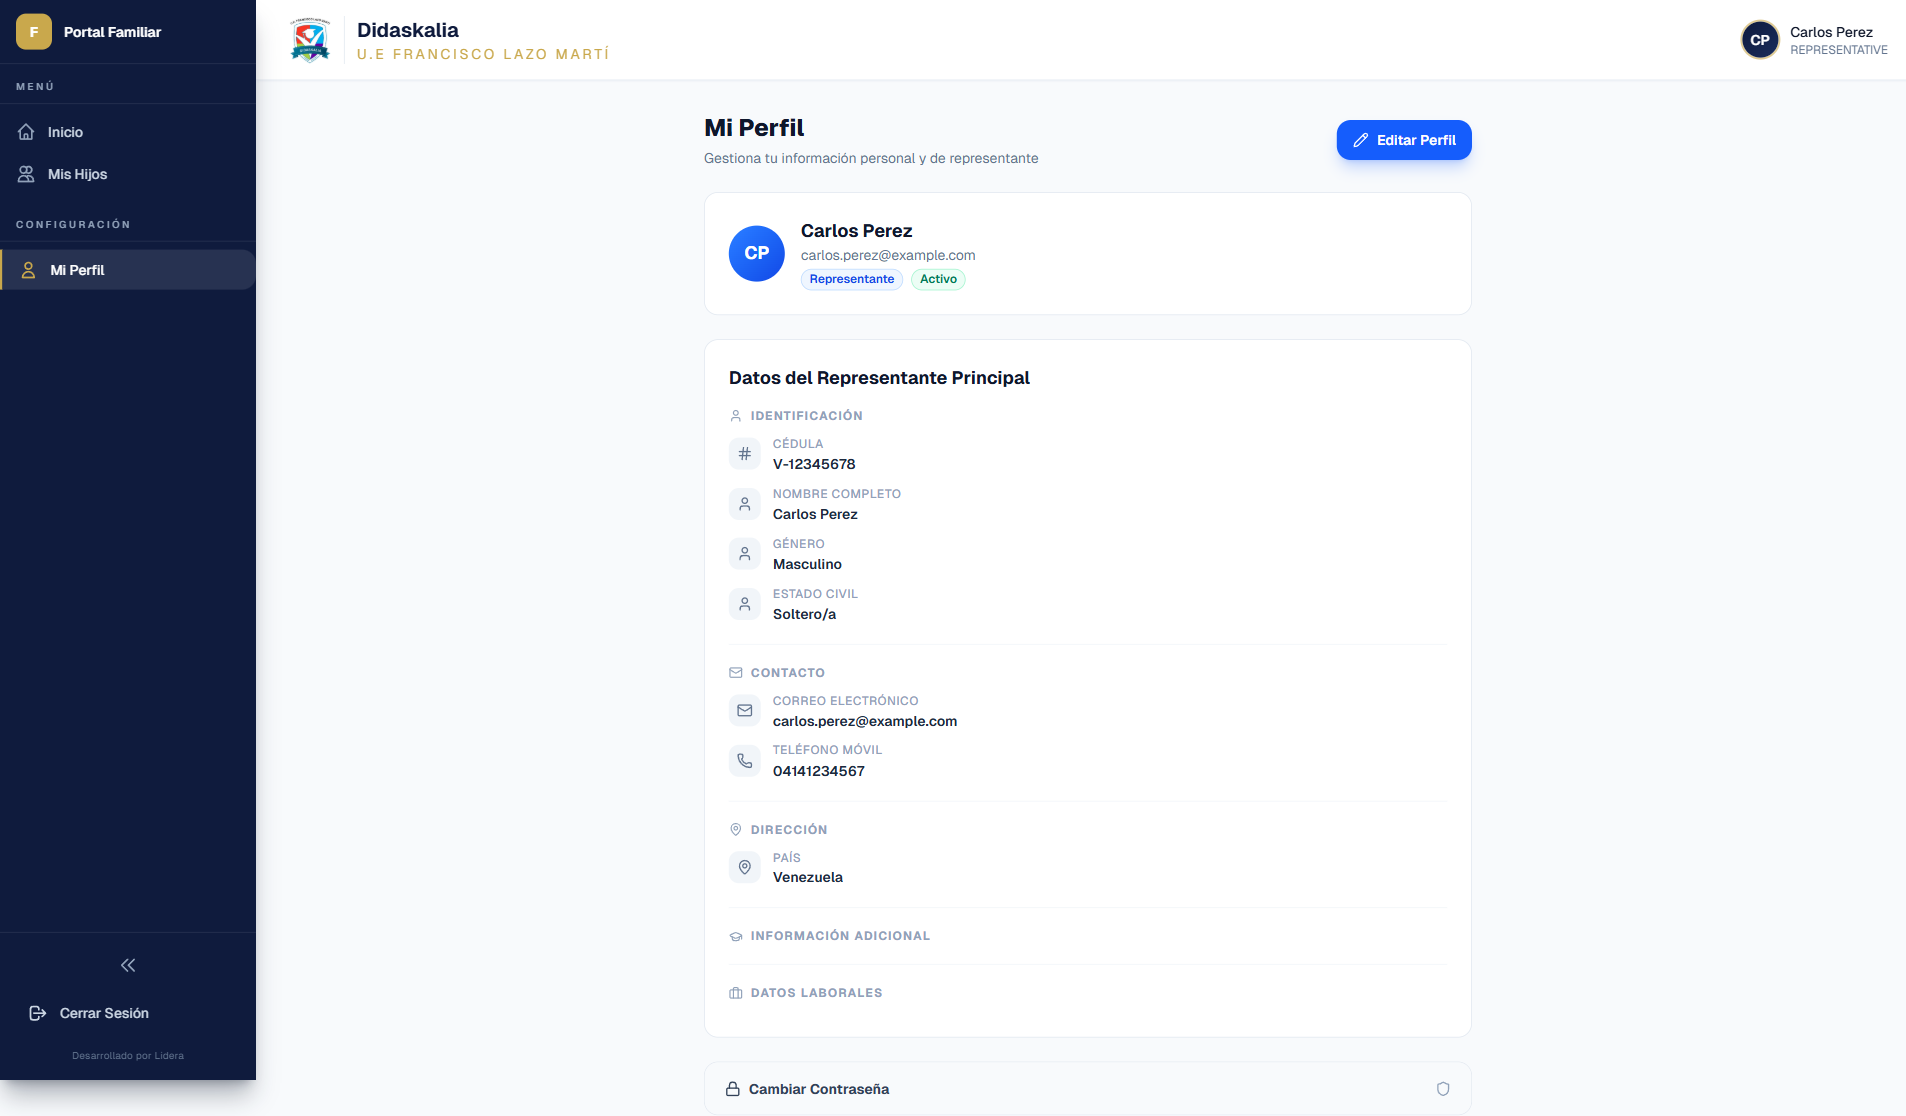1906x1116 pixels.
Task: Click the email under the profile card name
Action: (888, 255)
